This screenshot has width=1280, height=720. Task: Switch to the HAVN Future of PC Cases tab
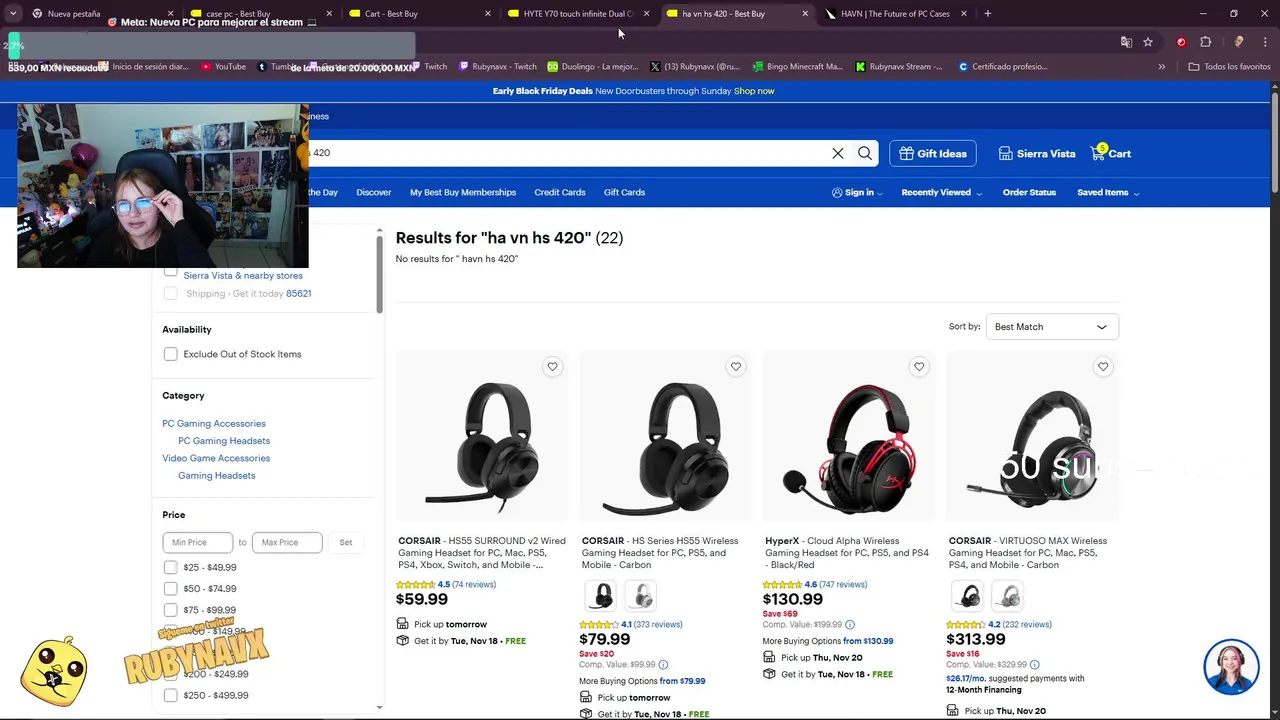pos(895,14)
